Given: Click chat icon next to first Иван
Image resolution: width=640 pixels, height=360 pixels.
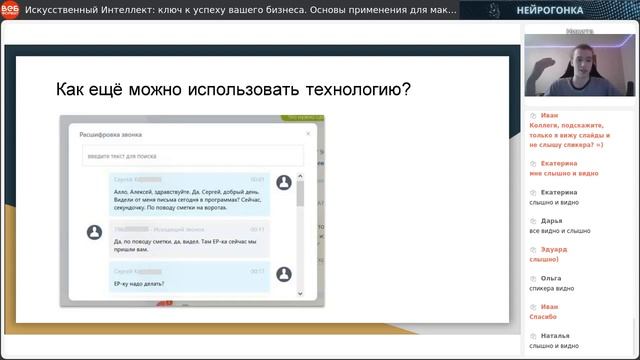Looking at the screenshot, I should [x=533, y=116].
